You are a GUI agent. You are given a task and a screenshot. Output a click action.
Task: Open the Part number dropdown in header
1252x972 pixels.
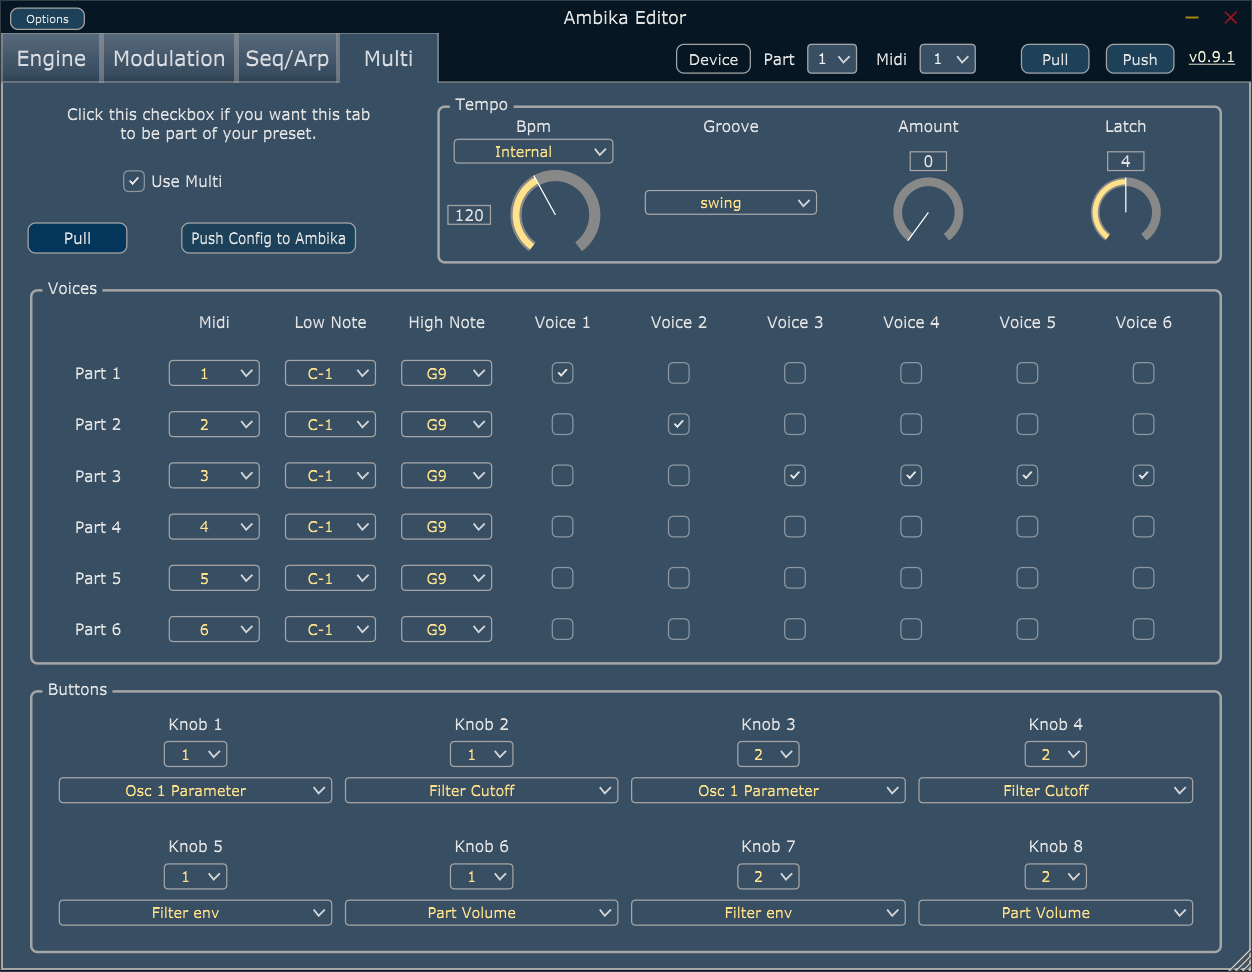[831, 59]
